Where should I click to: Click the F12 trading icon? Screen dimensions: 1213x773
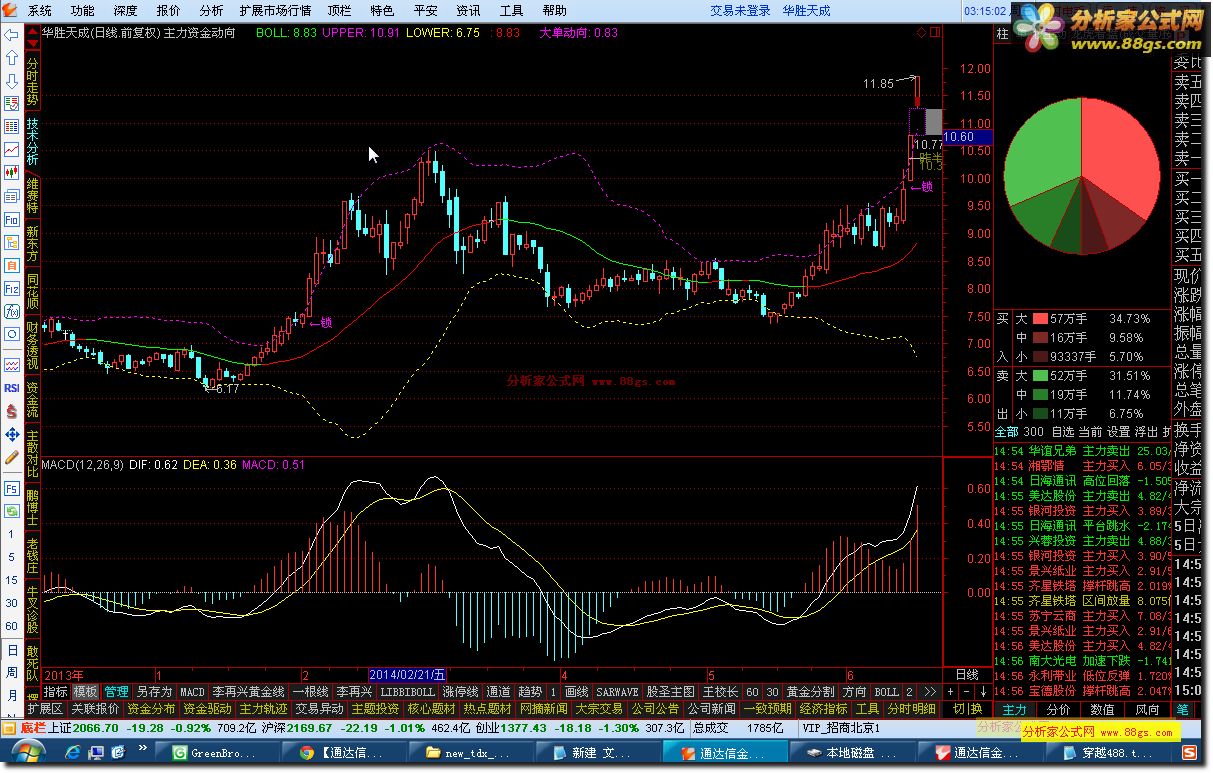pyautogui.click(x=11, y=289)
